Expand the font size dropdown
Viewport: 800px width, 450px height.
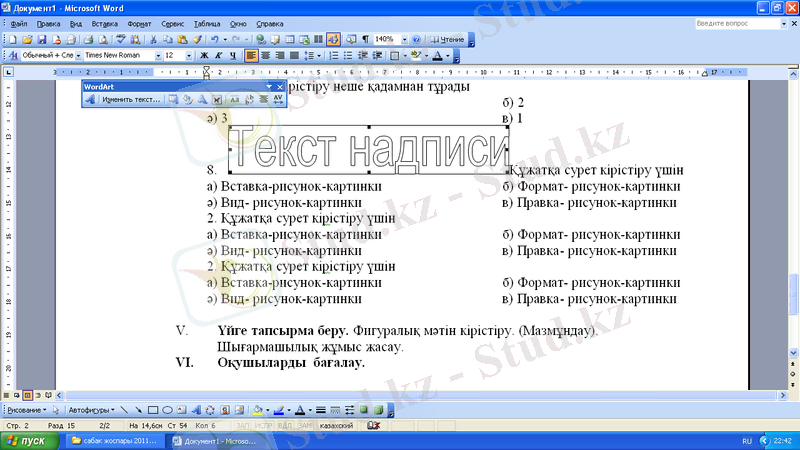point(189,56)
